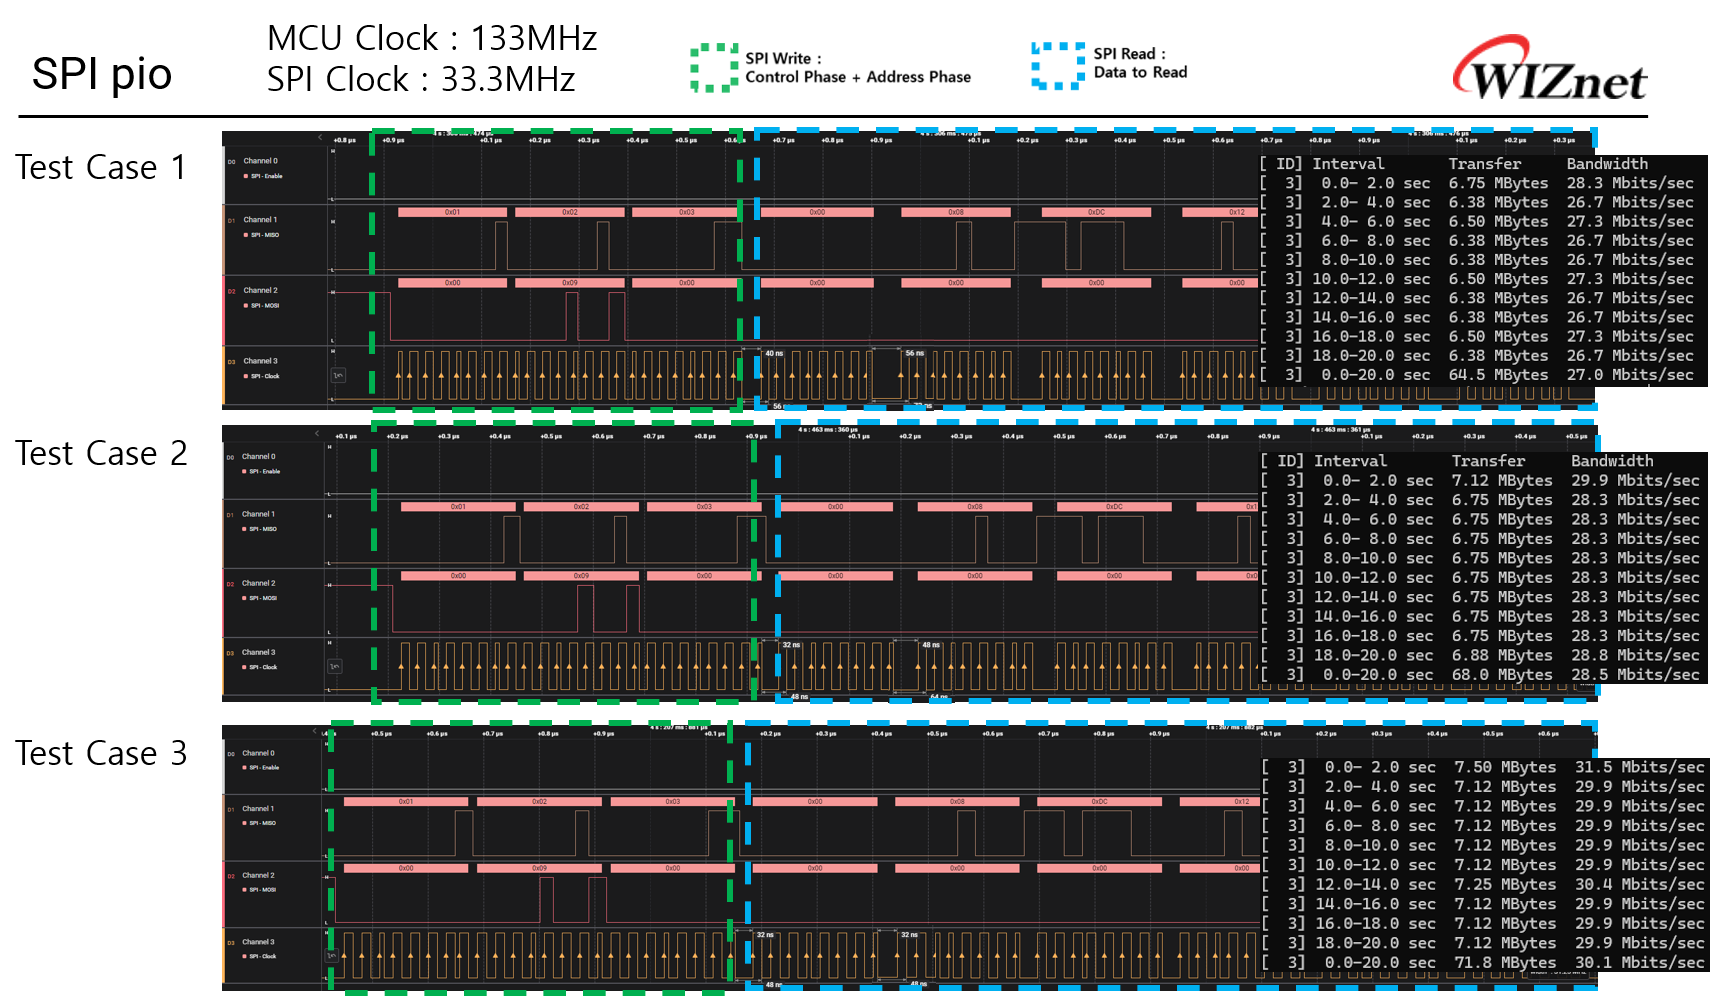The height and width of the screenshot is (1005, 1718).
Task: Collapse the channel sidebar in Test Case 1
Action: tap(320, 138)
